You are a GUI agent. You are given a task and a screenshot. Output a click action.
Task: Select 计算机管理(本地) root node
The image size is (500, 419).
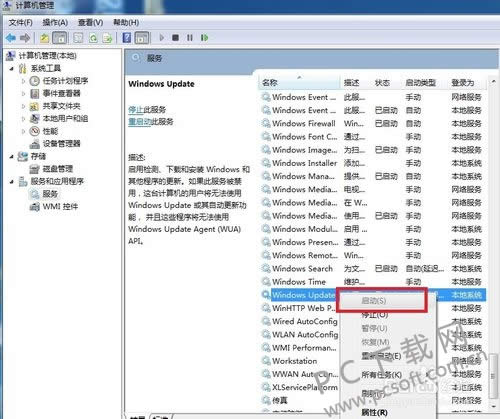47,55
